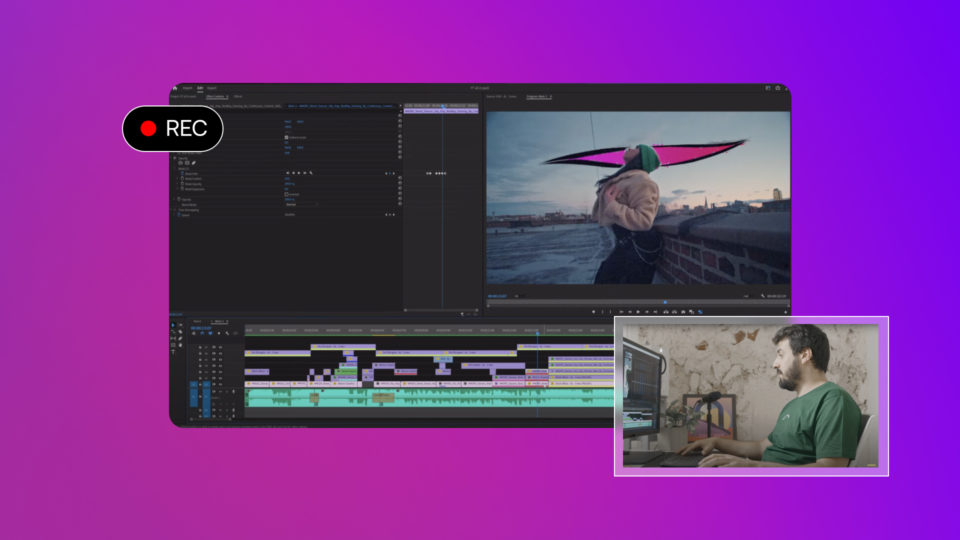Select the Selection tool in timeline toolbar
Viewport: 960px width, 540px height.
click(x=173, y=325)
